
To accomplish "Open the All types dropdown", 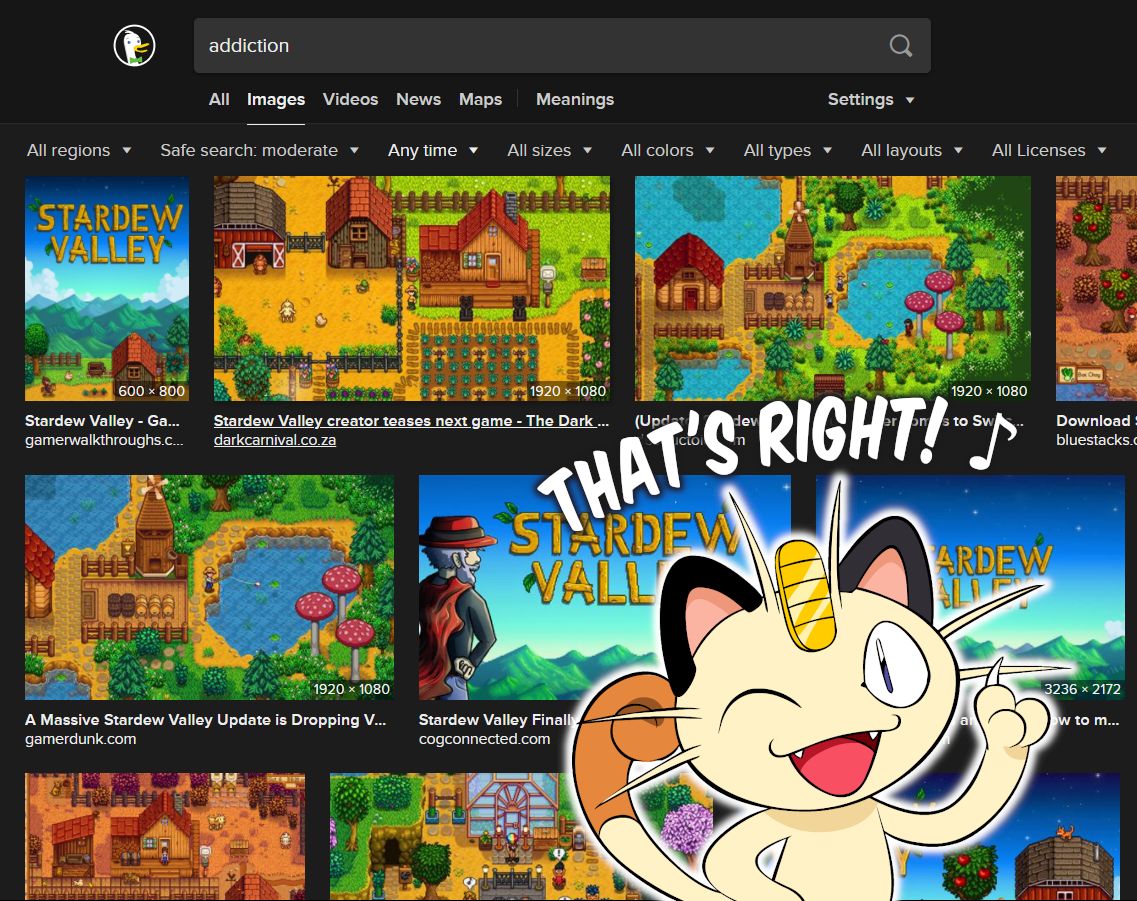I will pyautogui.click(x=787, y=150).
